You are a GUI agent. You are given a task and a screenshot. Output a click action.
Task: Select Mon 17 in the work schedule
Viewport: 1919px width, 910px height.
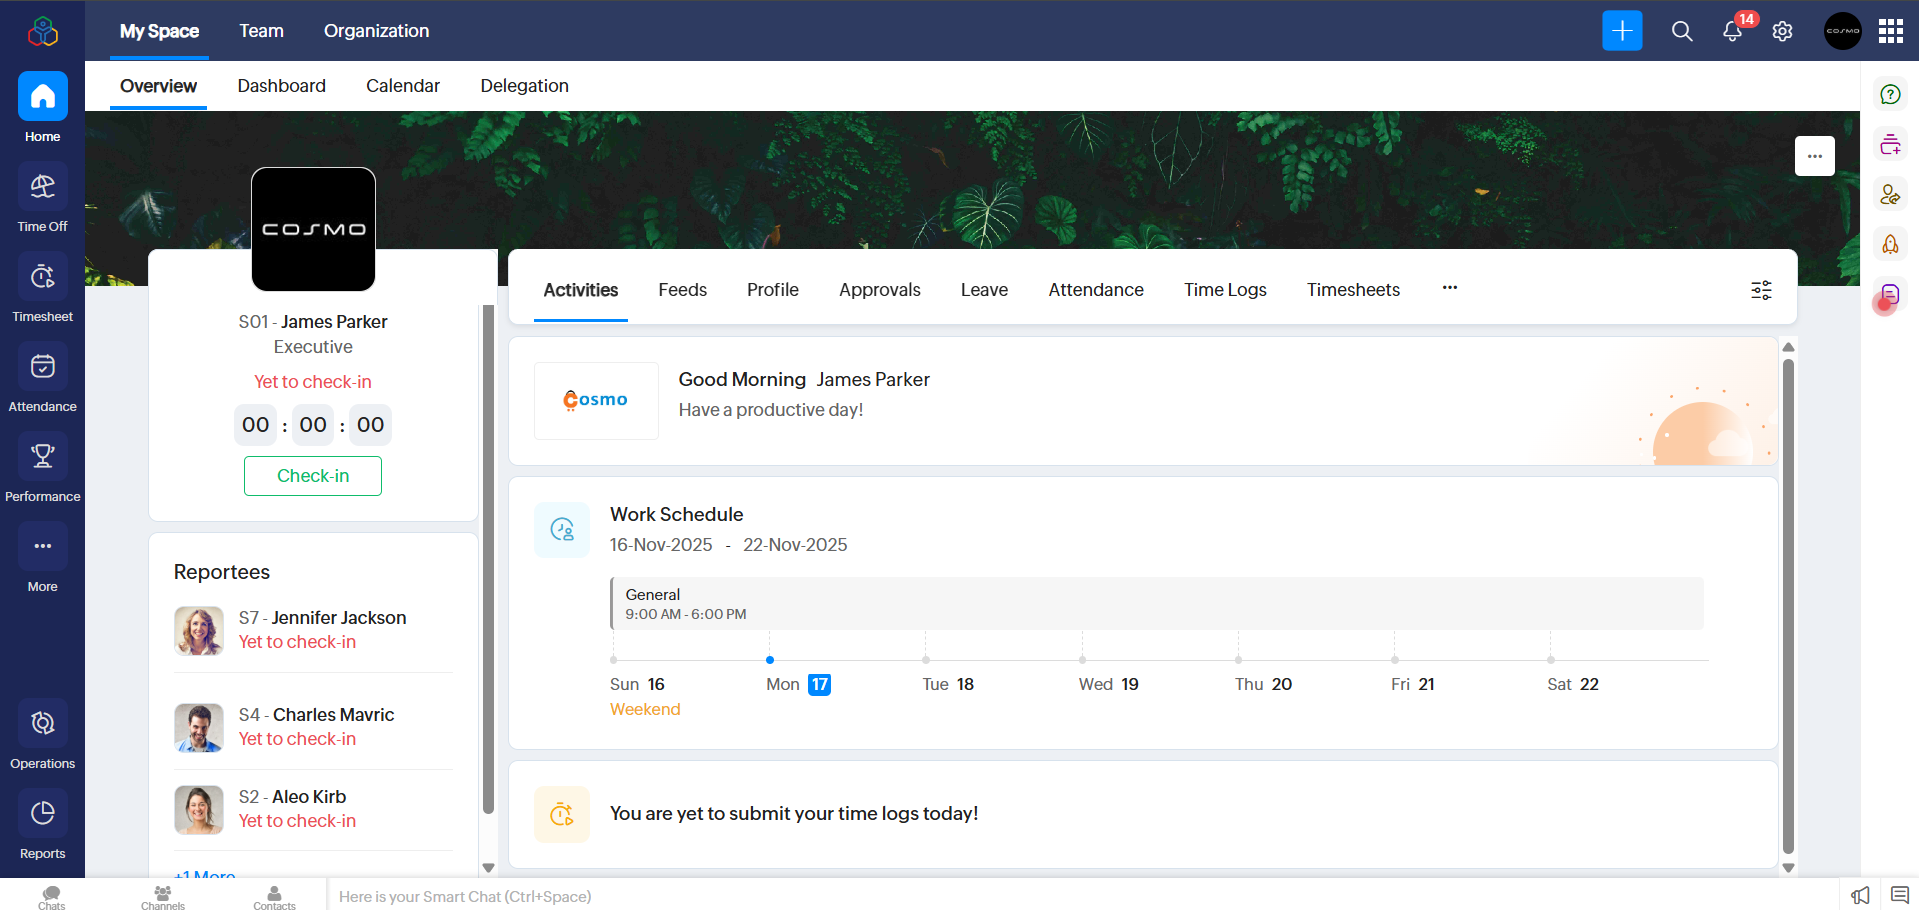[x=798, y=684]
